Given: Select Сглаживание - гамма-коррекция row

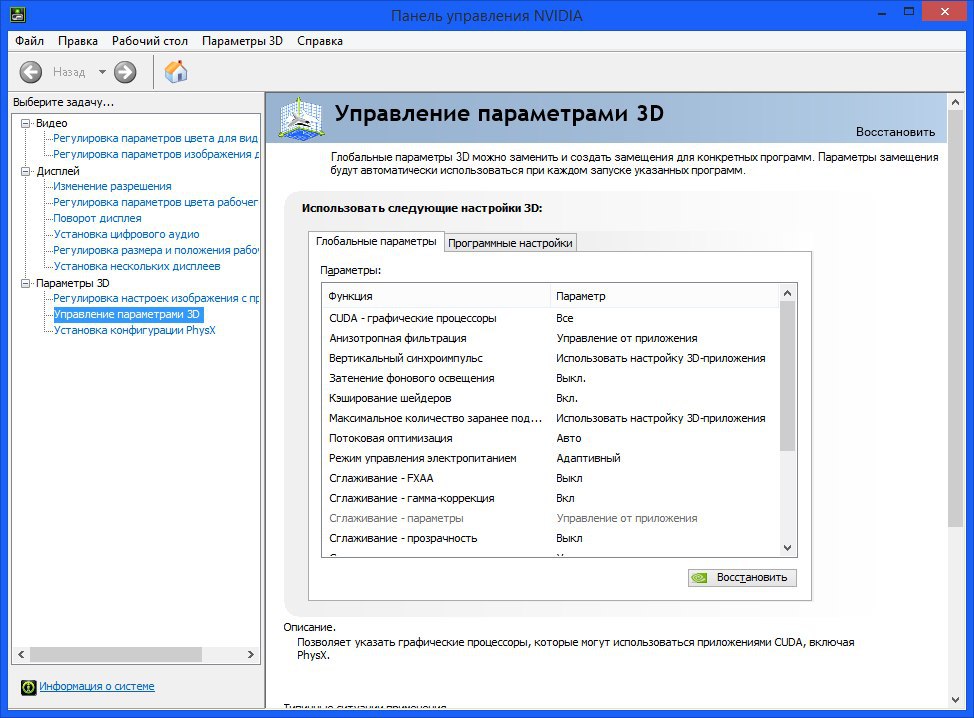Looking at the screenshot, I should (x=550, y=498).
